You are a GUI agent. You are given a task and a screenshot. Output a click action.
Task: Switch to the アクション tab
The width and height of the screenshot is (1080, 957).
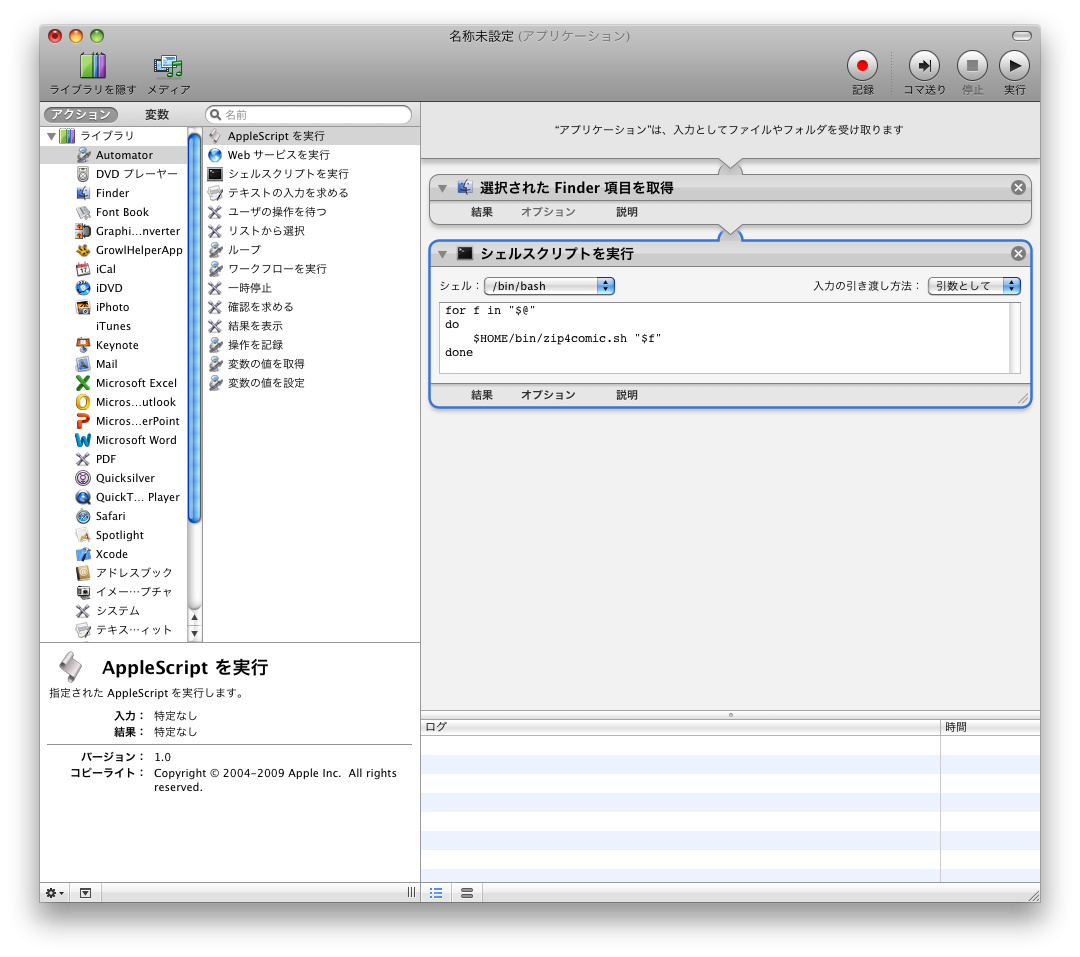(x=81, y=114)
